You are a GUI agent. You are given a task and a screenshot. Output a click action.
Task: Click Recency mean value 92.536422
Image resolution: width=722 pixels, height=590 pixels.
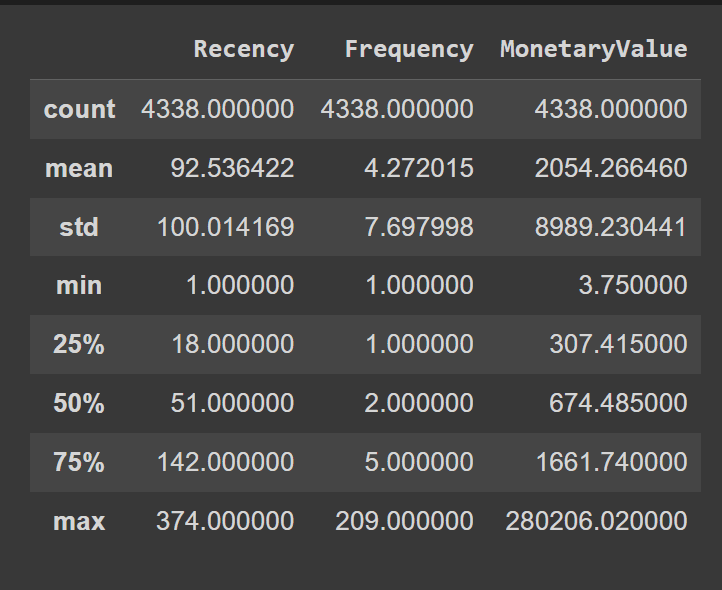[x=232, y=168]
